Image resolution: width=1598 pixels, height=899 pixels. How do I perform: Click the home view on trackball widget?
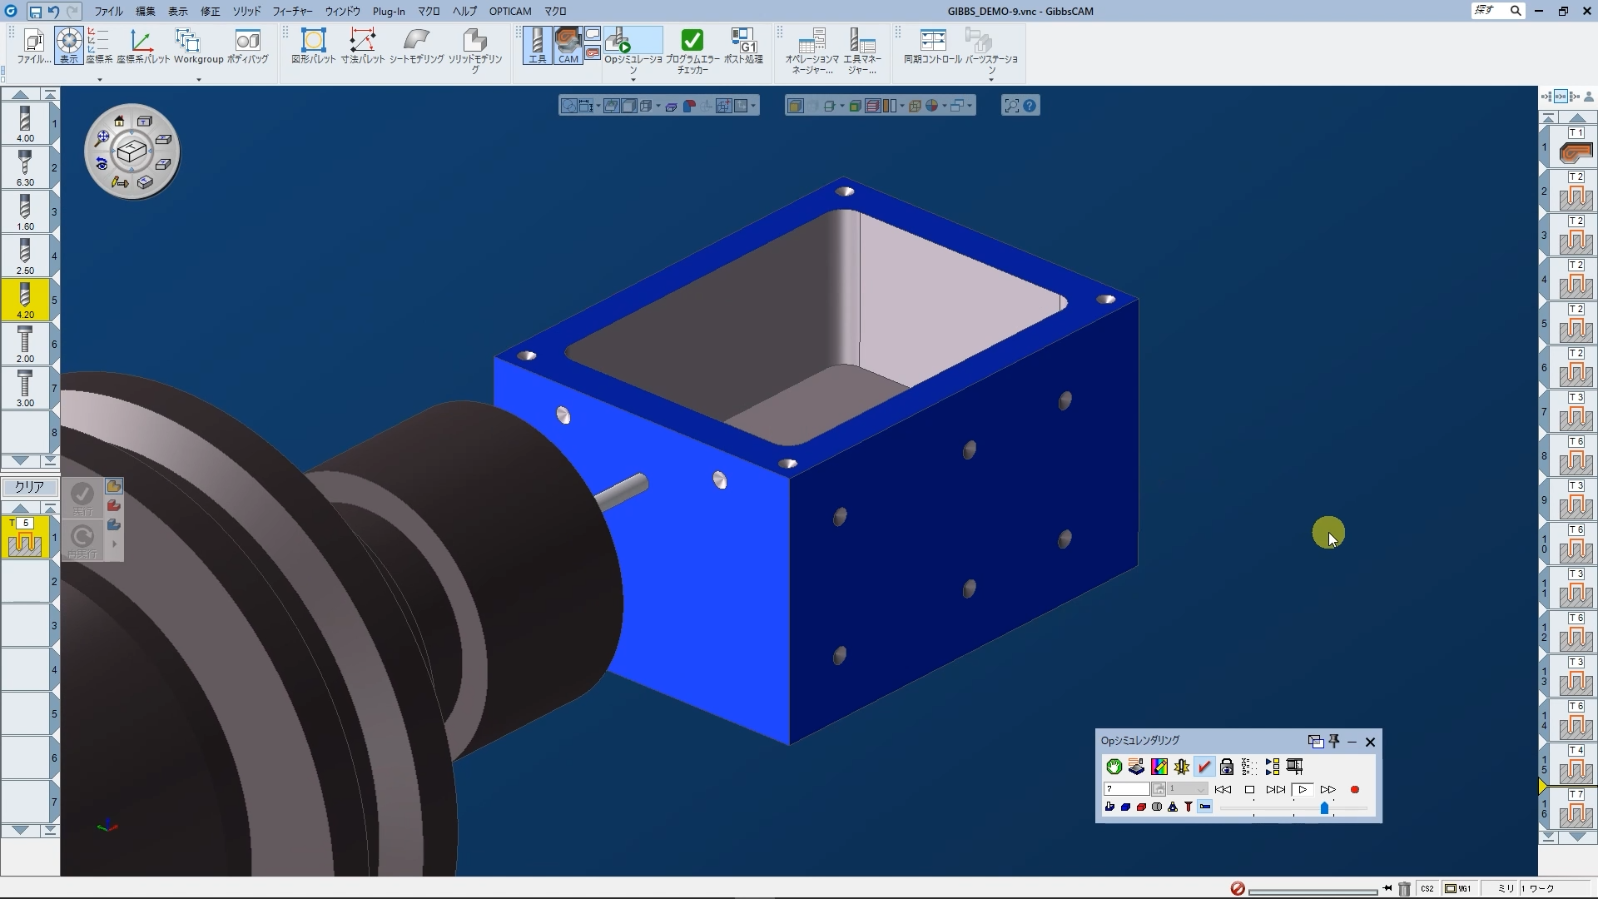tap(119, 121)
